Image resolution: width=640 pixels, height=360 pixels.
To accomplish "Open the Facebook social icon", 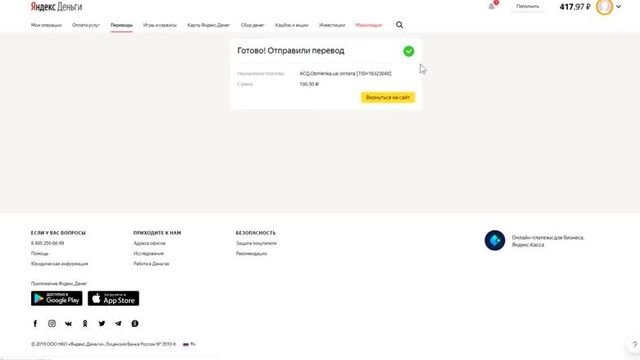I will coord(35,323).
